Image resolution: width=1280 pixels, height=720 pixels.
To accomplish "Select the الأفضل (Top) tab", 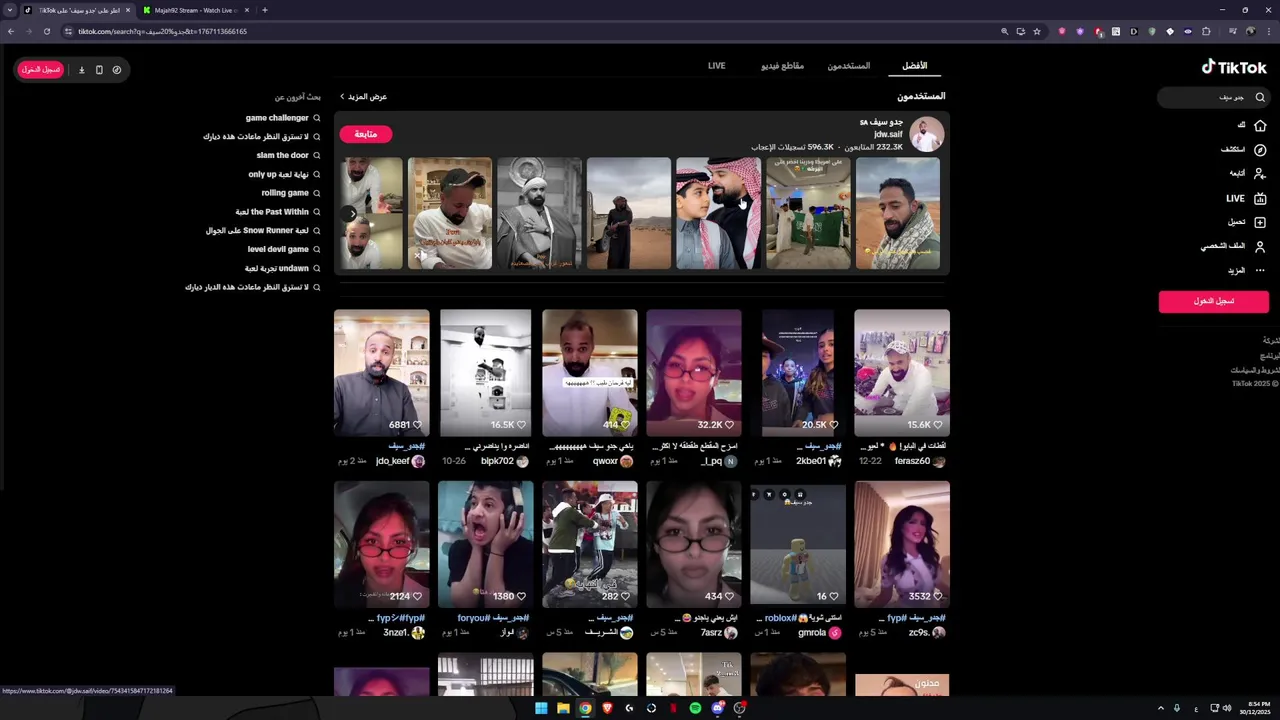I will 915,66.
